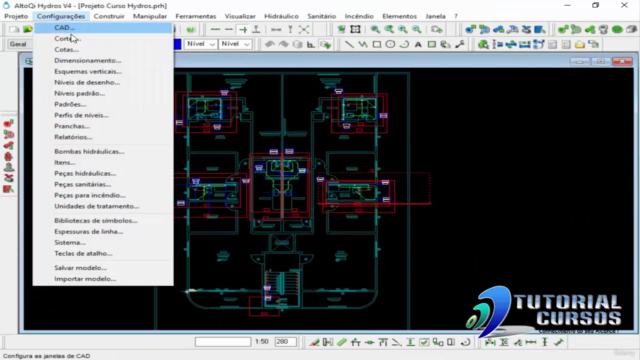This screenshot has height=360, width=640.
Task: Select the polyline zigzag drawing tool
Action: coord(363,44)
